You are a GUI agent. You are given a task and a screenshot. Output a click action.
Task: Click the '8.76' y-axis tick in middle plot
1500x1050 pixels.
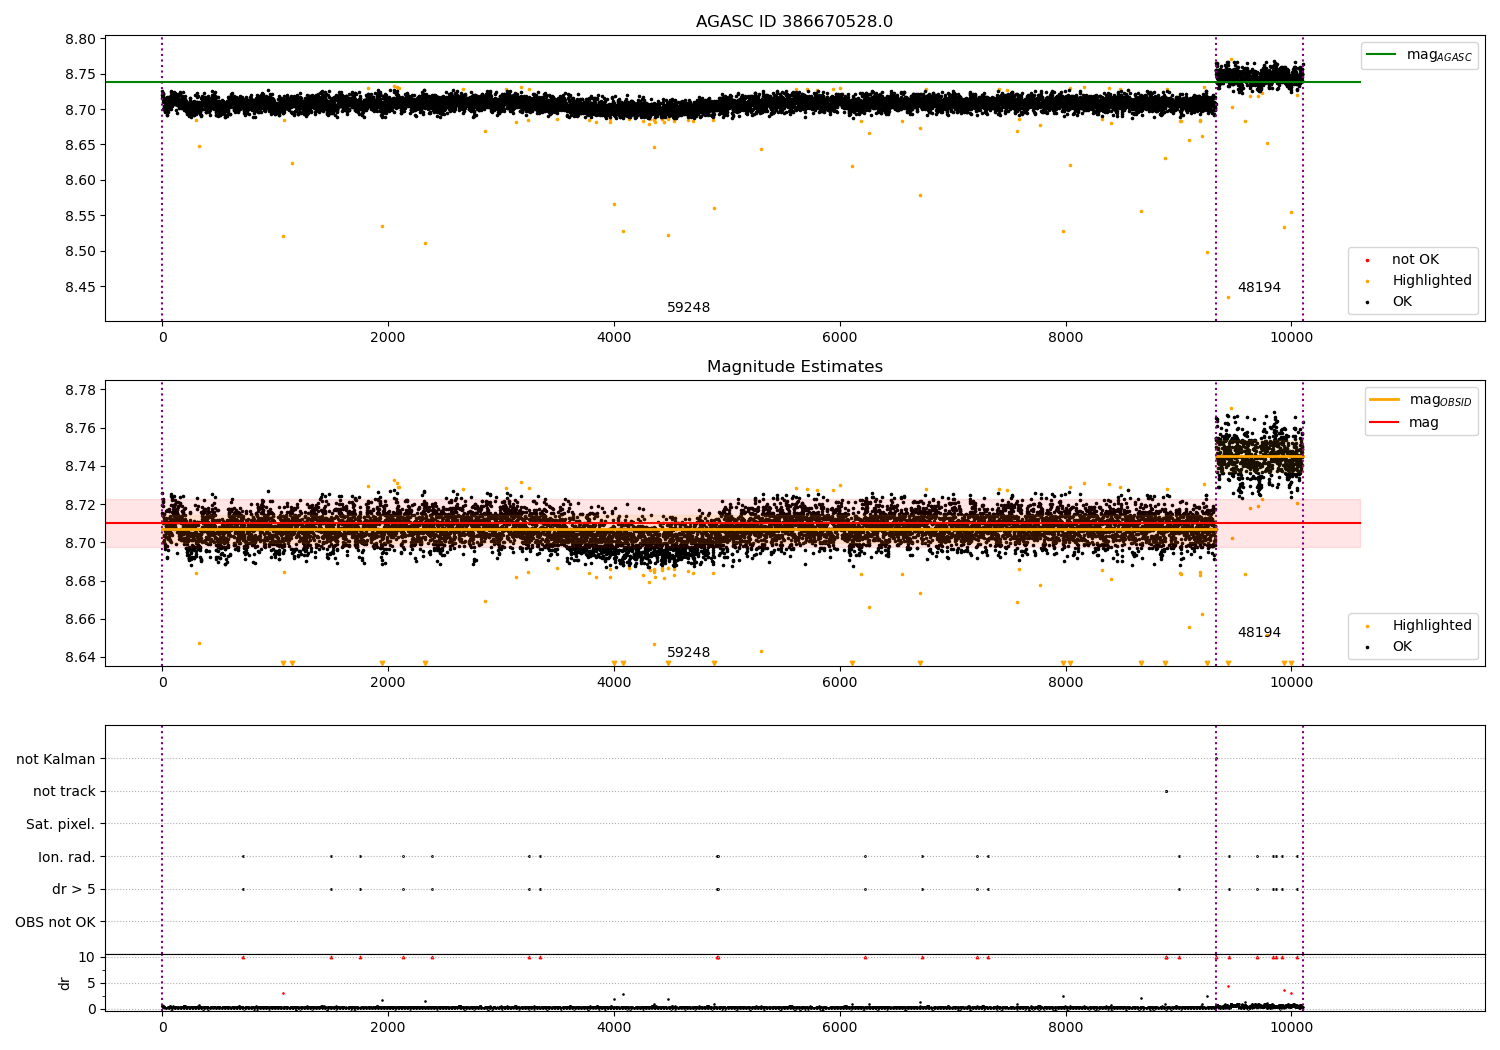[x=80, y=429]
